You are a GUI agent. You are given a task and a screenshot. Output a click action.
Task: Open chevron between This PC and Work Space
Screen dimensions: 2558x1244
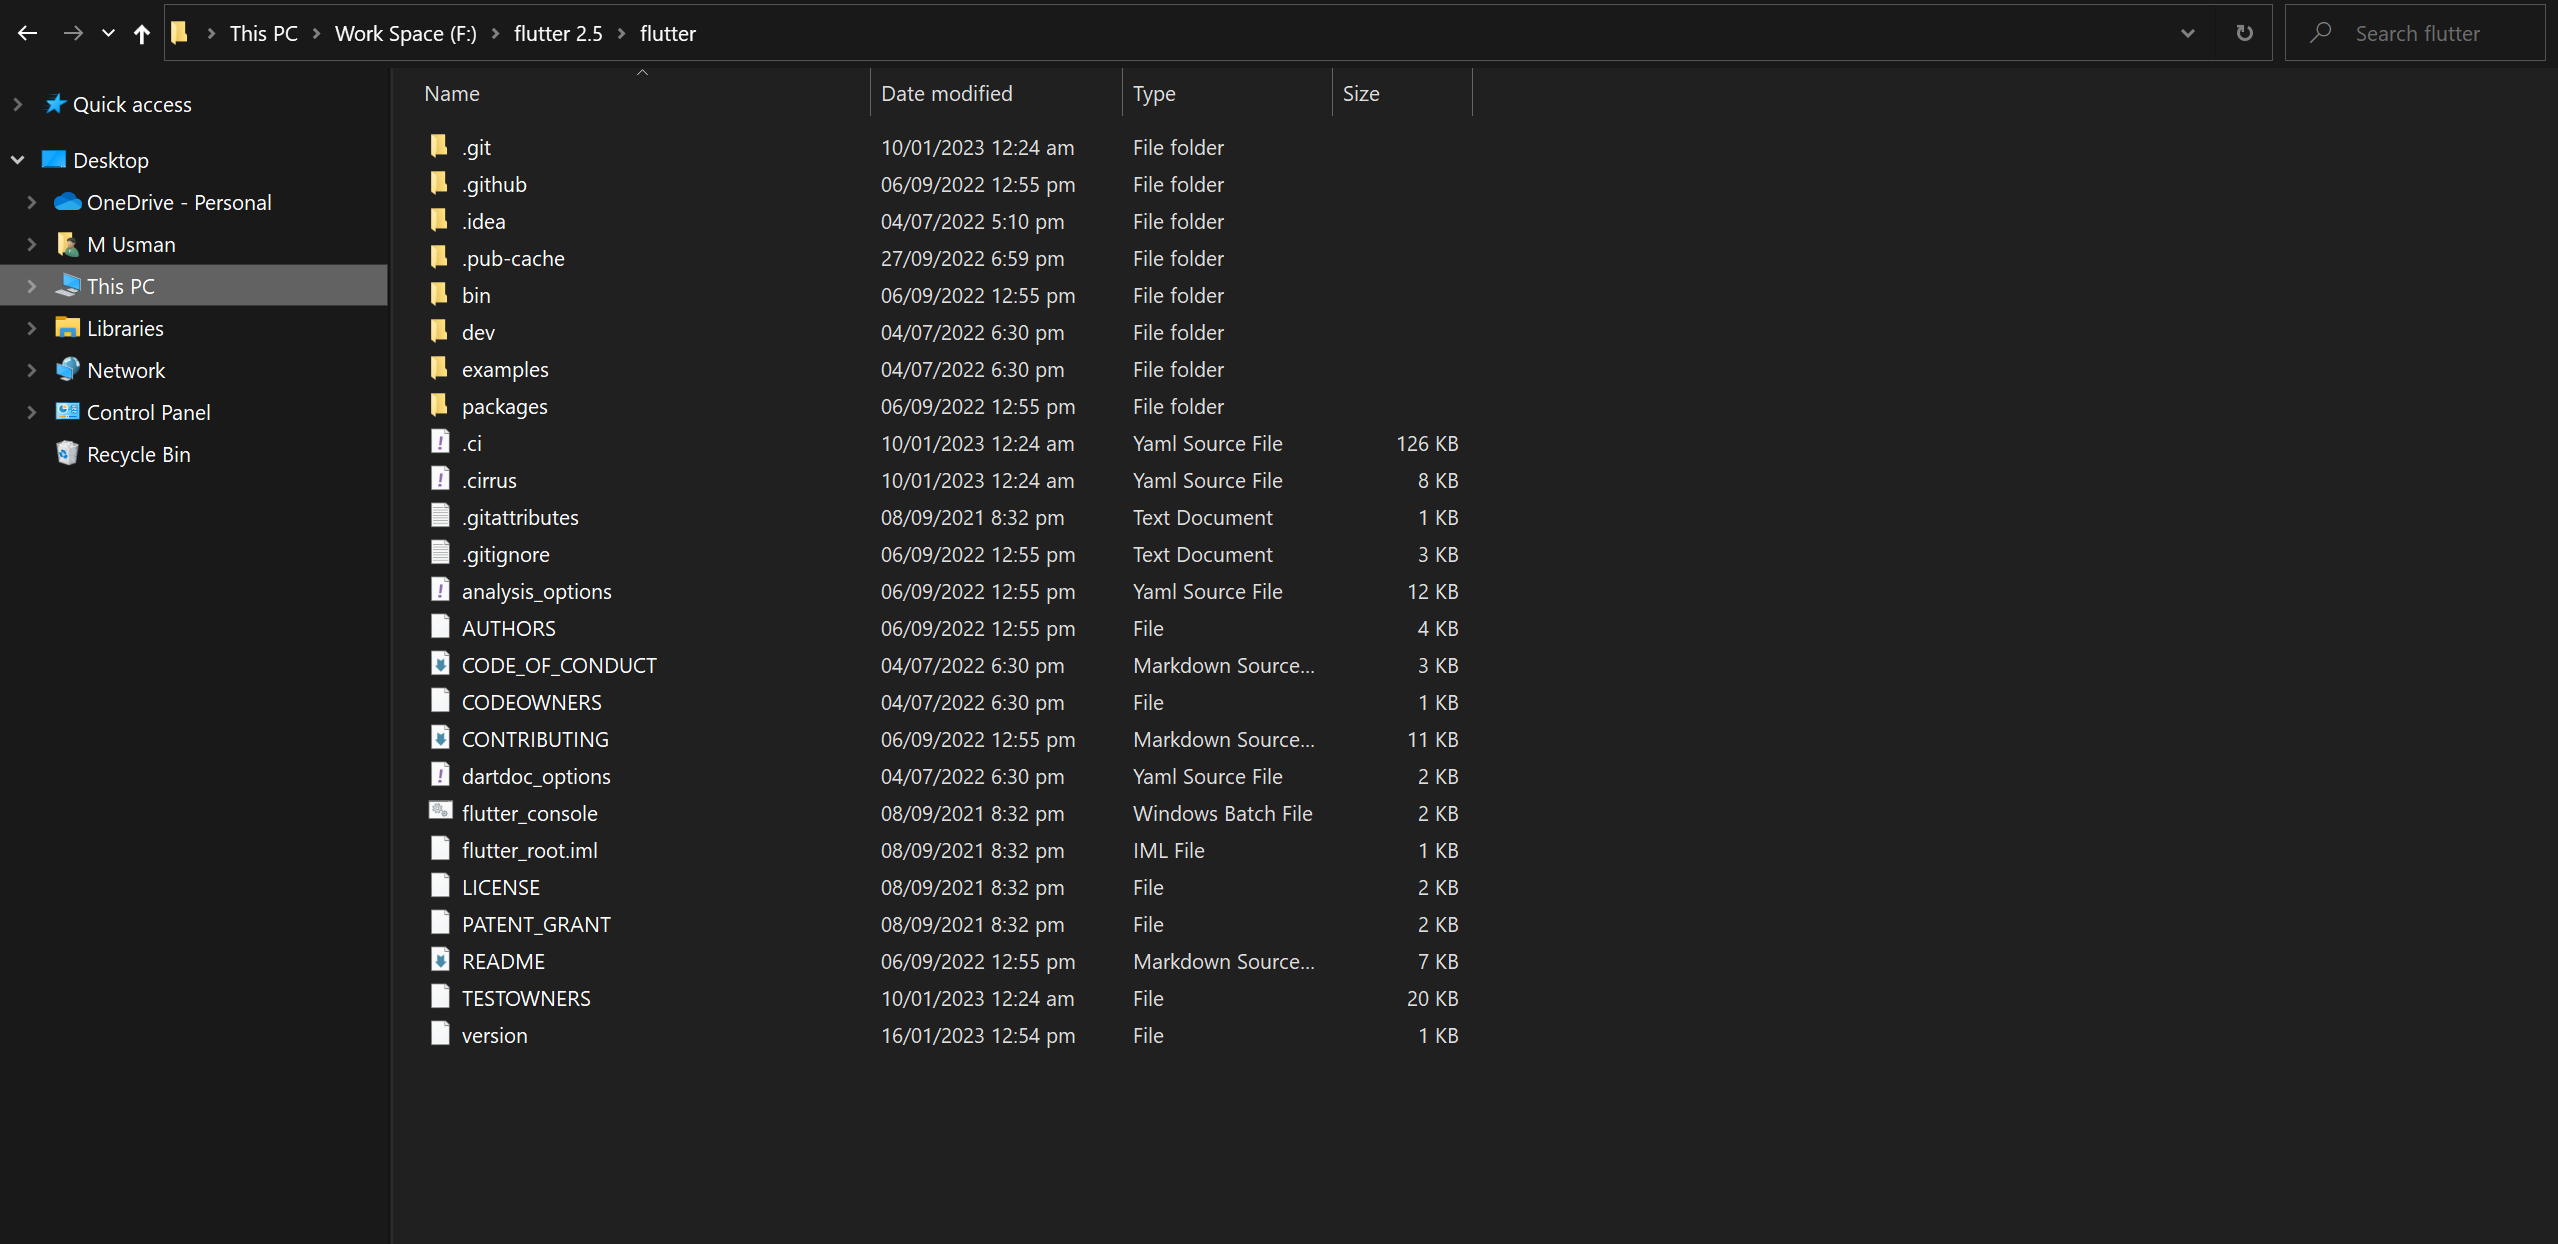click(316, 33)
